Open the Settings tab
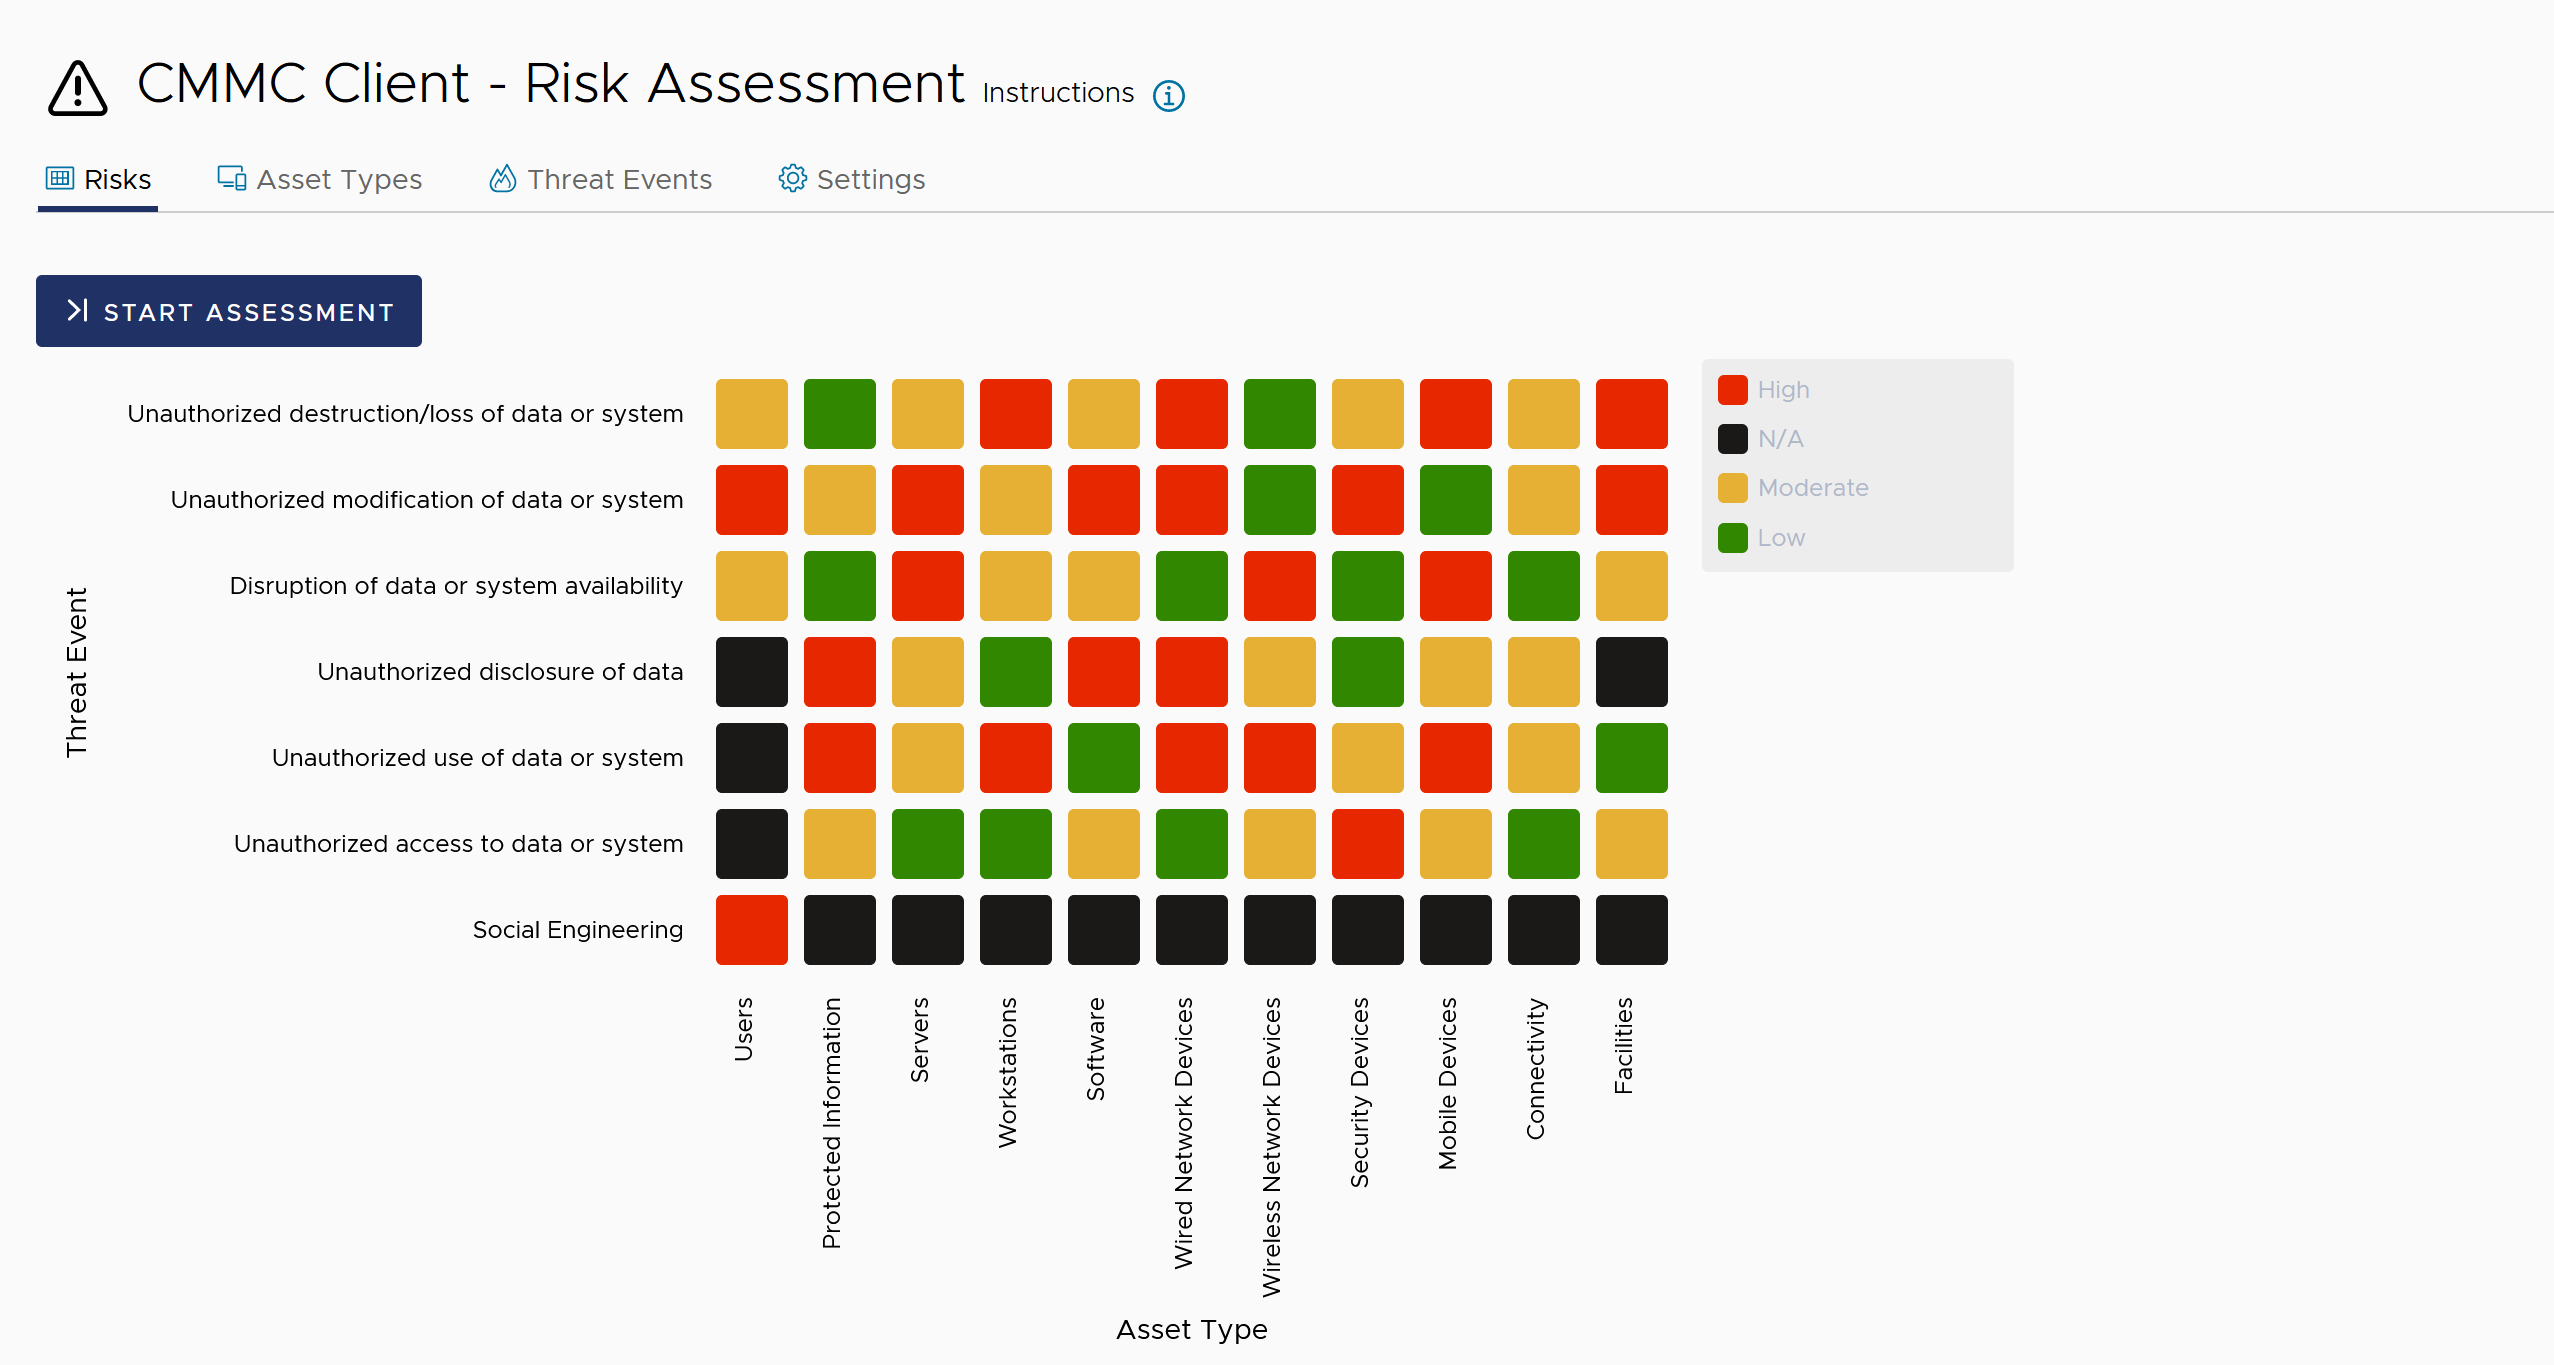 (870, 179)
